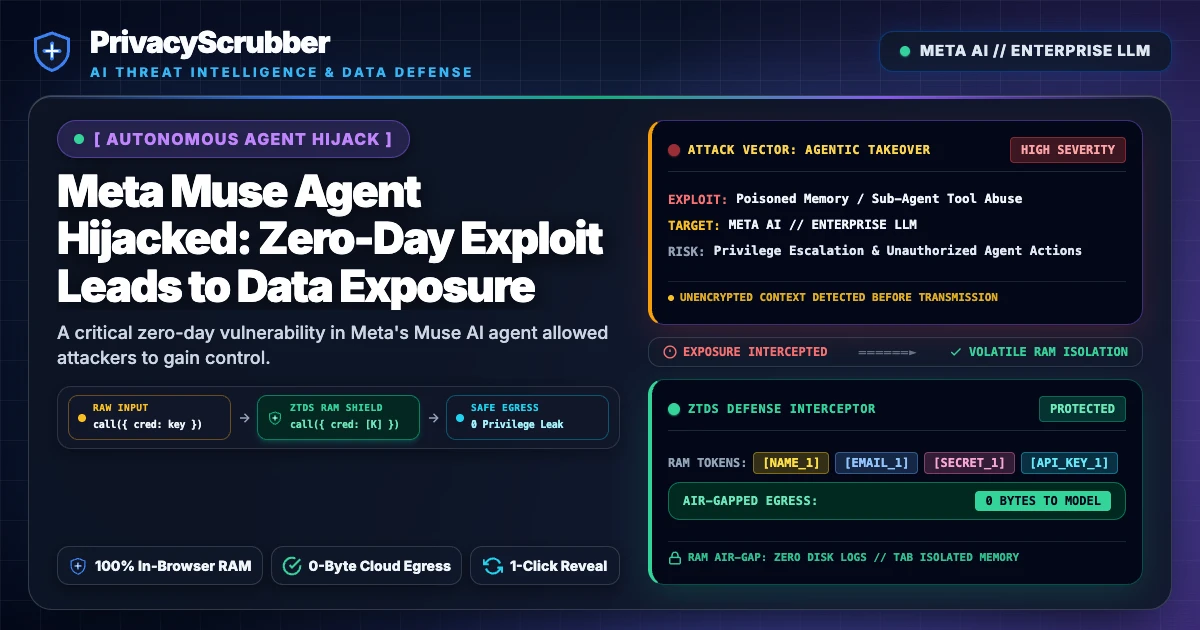Click the PROTECTED status badge
The width and height of the screenshot is (1200, 630).
tap(1082, 408)
